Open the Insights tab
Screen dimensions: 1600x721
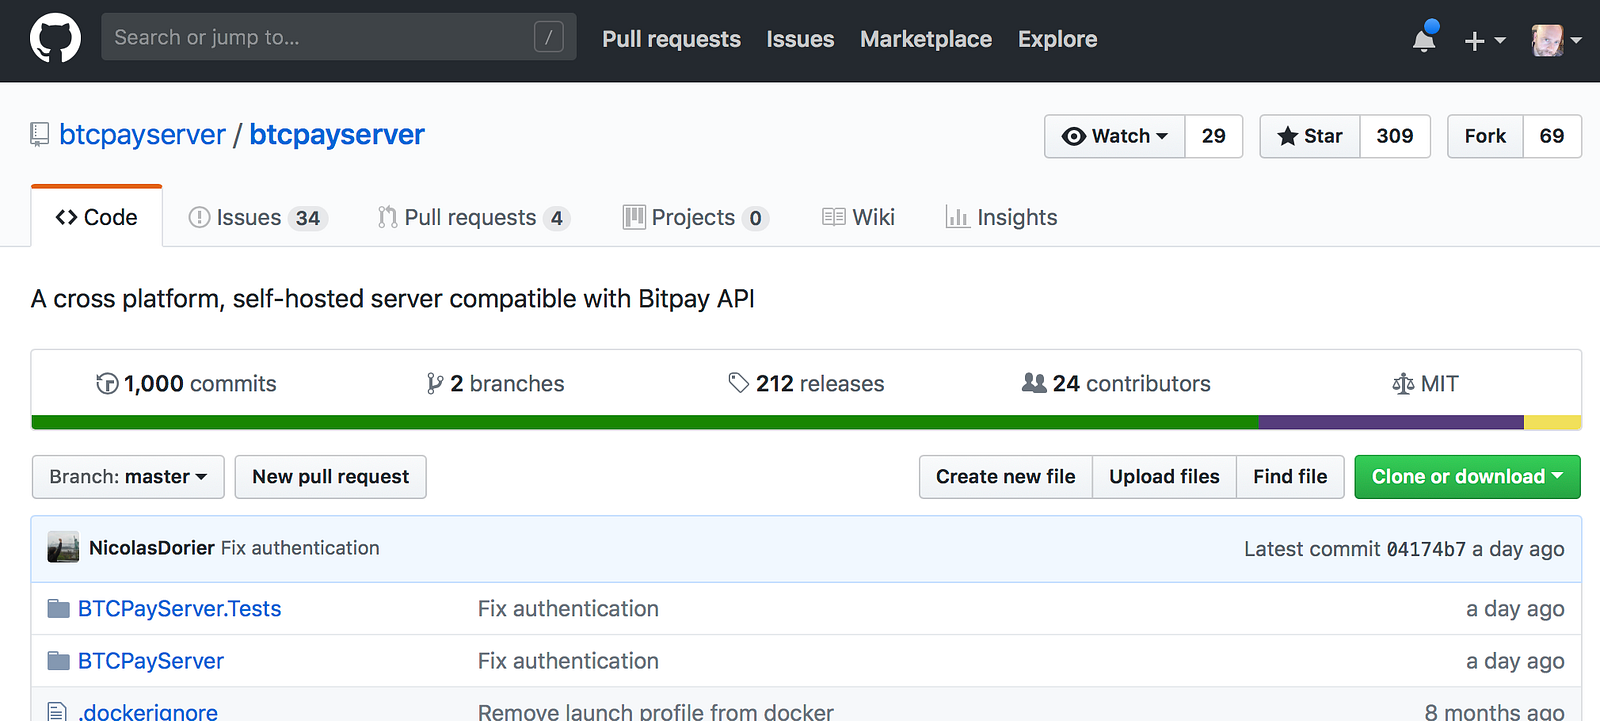[1002, 218]
